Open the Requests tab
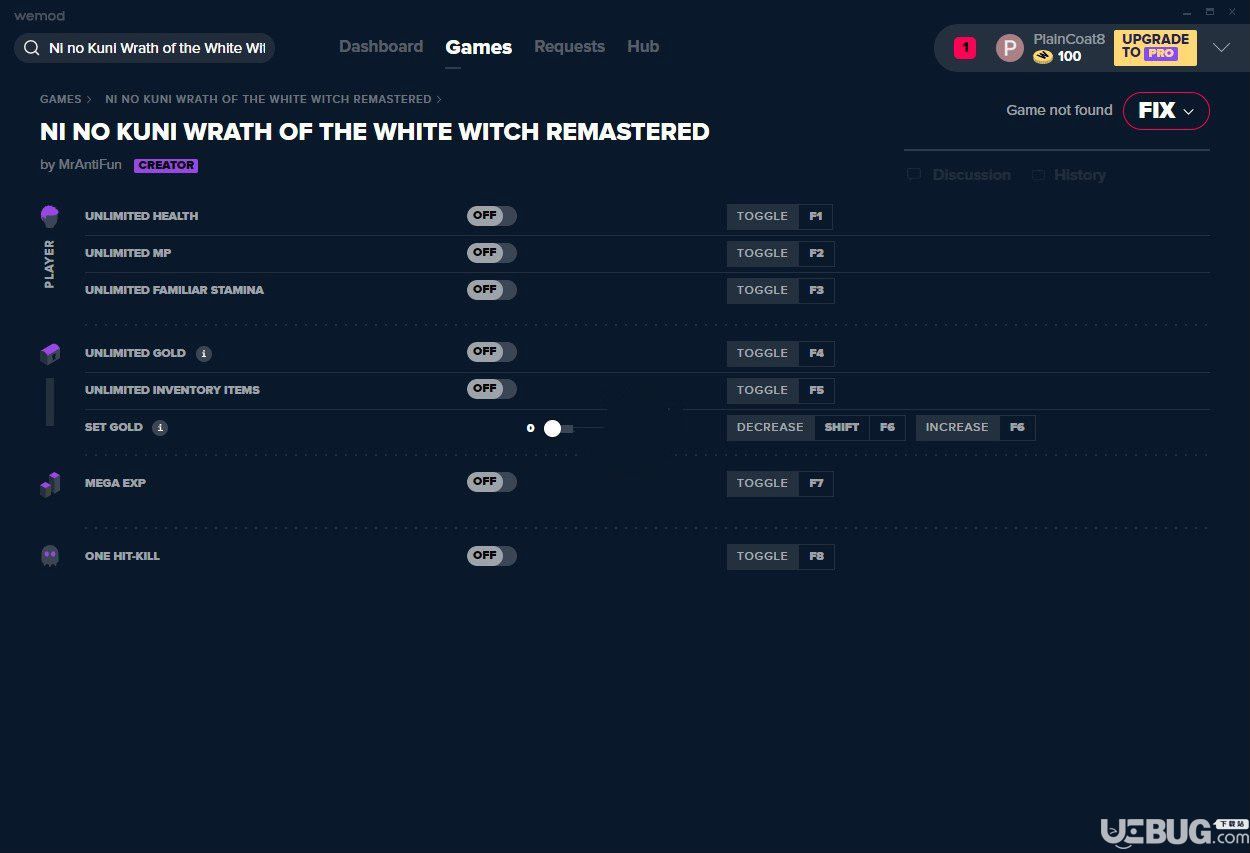 [x=569, y=47]
